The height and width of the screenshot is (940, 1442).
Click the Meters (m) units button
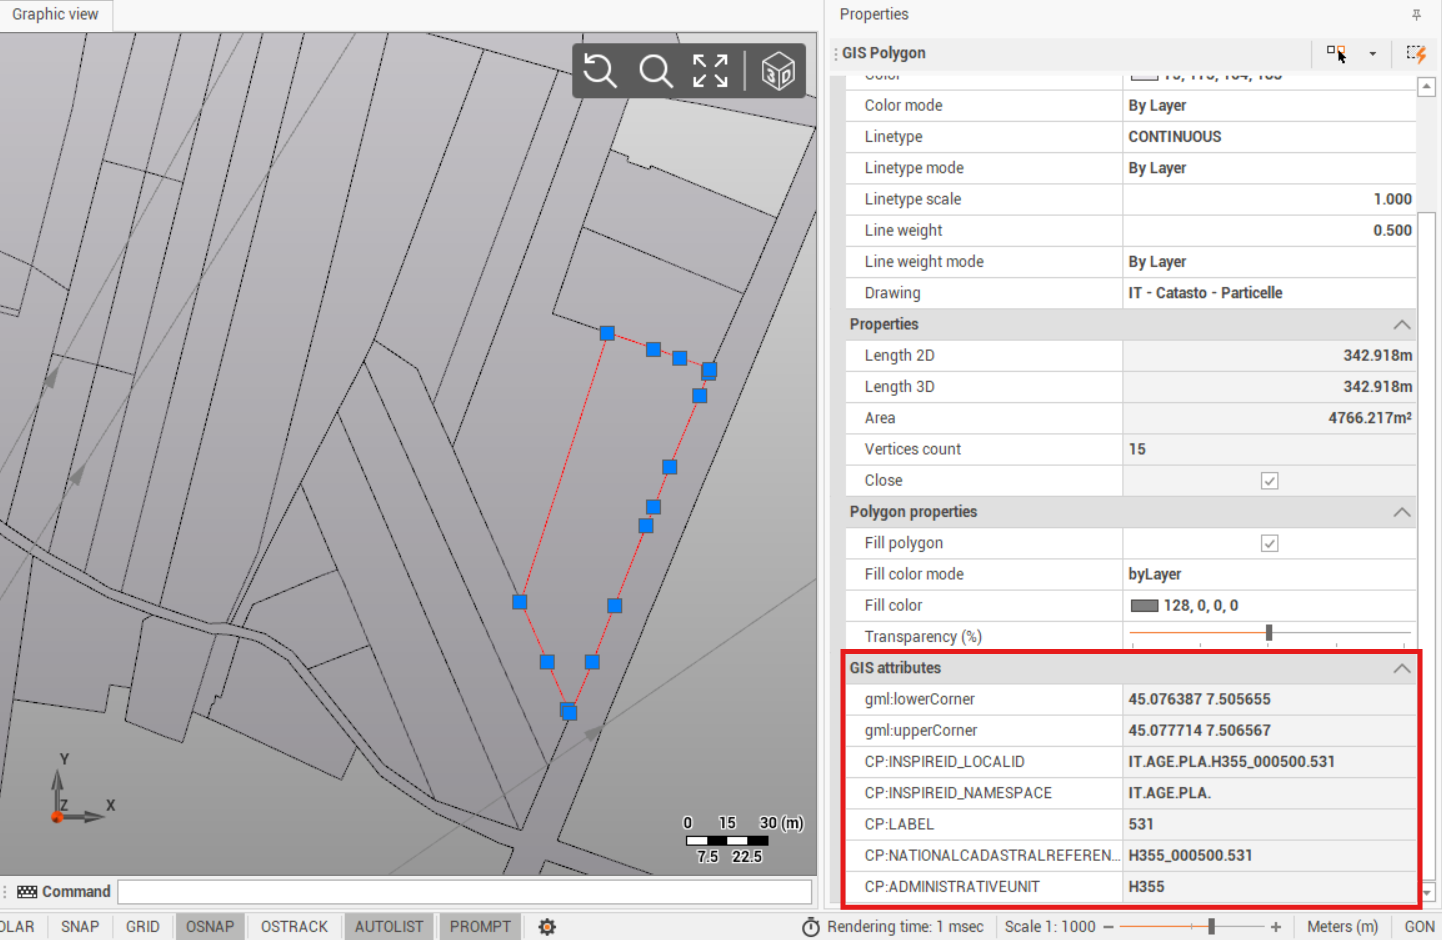[x=1342, y=927]
